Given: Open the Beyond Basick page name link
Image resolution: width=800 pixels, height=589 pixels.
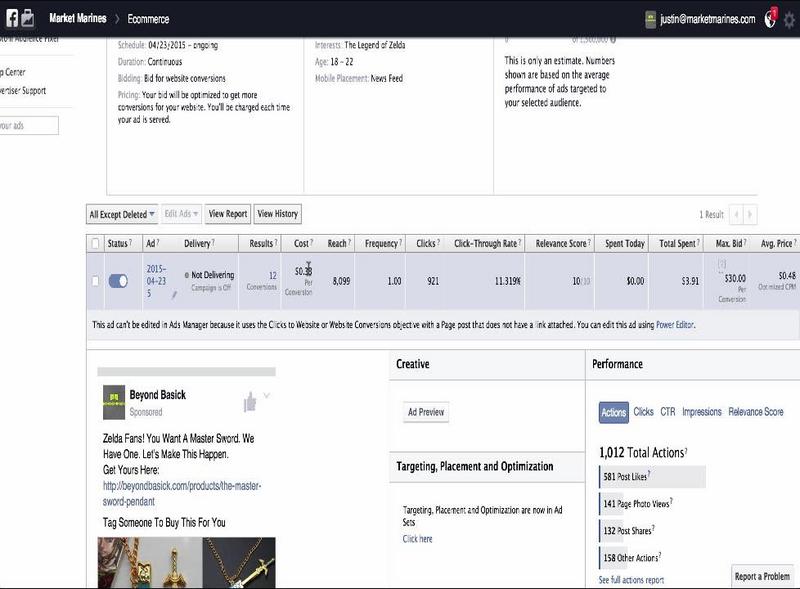Looking at the screenshot, I should click(x=158, y=395).
